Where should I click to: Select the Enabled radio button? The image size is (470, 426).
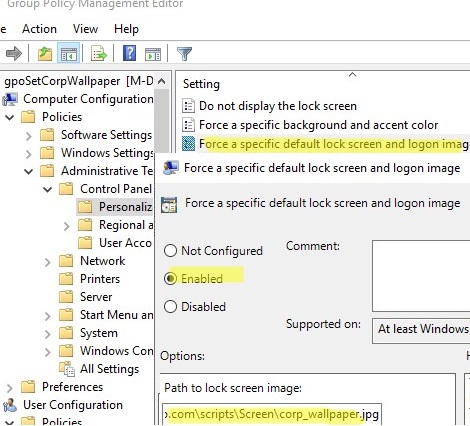tap(170, 278)
